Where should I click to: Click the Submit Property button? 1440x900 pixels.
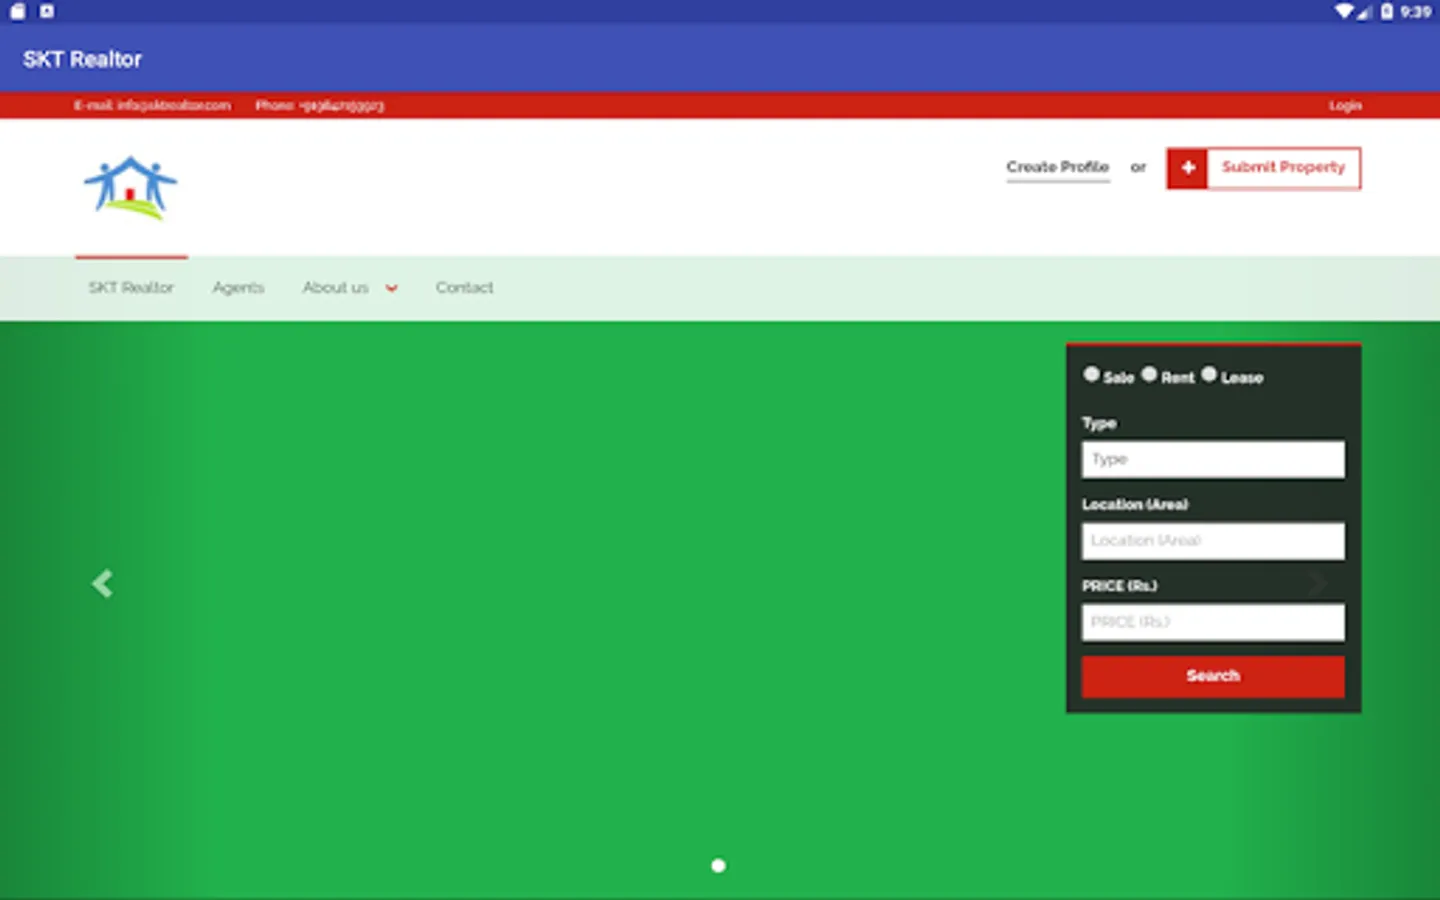click(x=1263, y=168)
